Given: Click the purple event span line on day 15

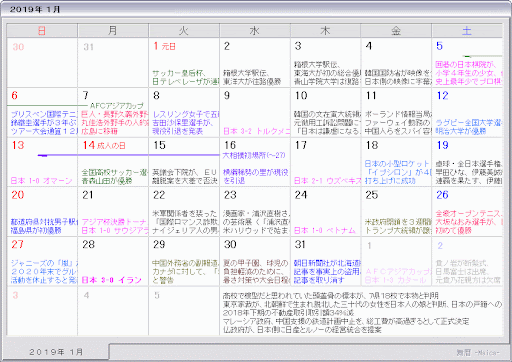Looking at the screenshot, I should point(184,155).
